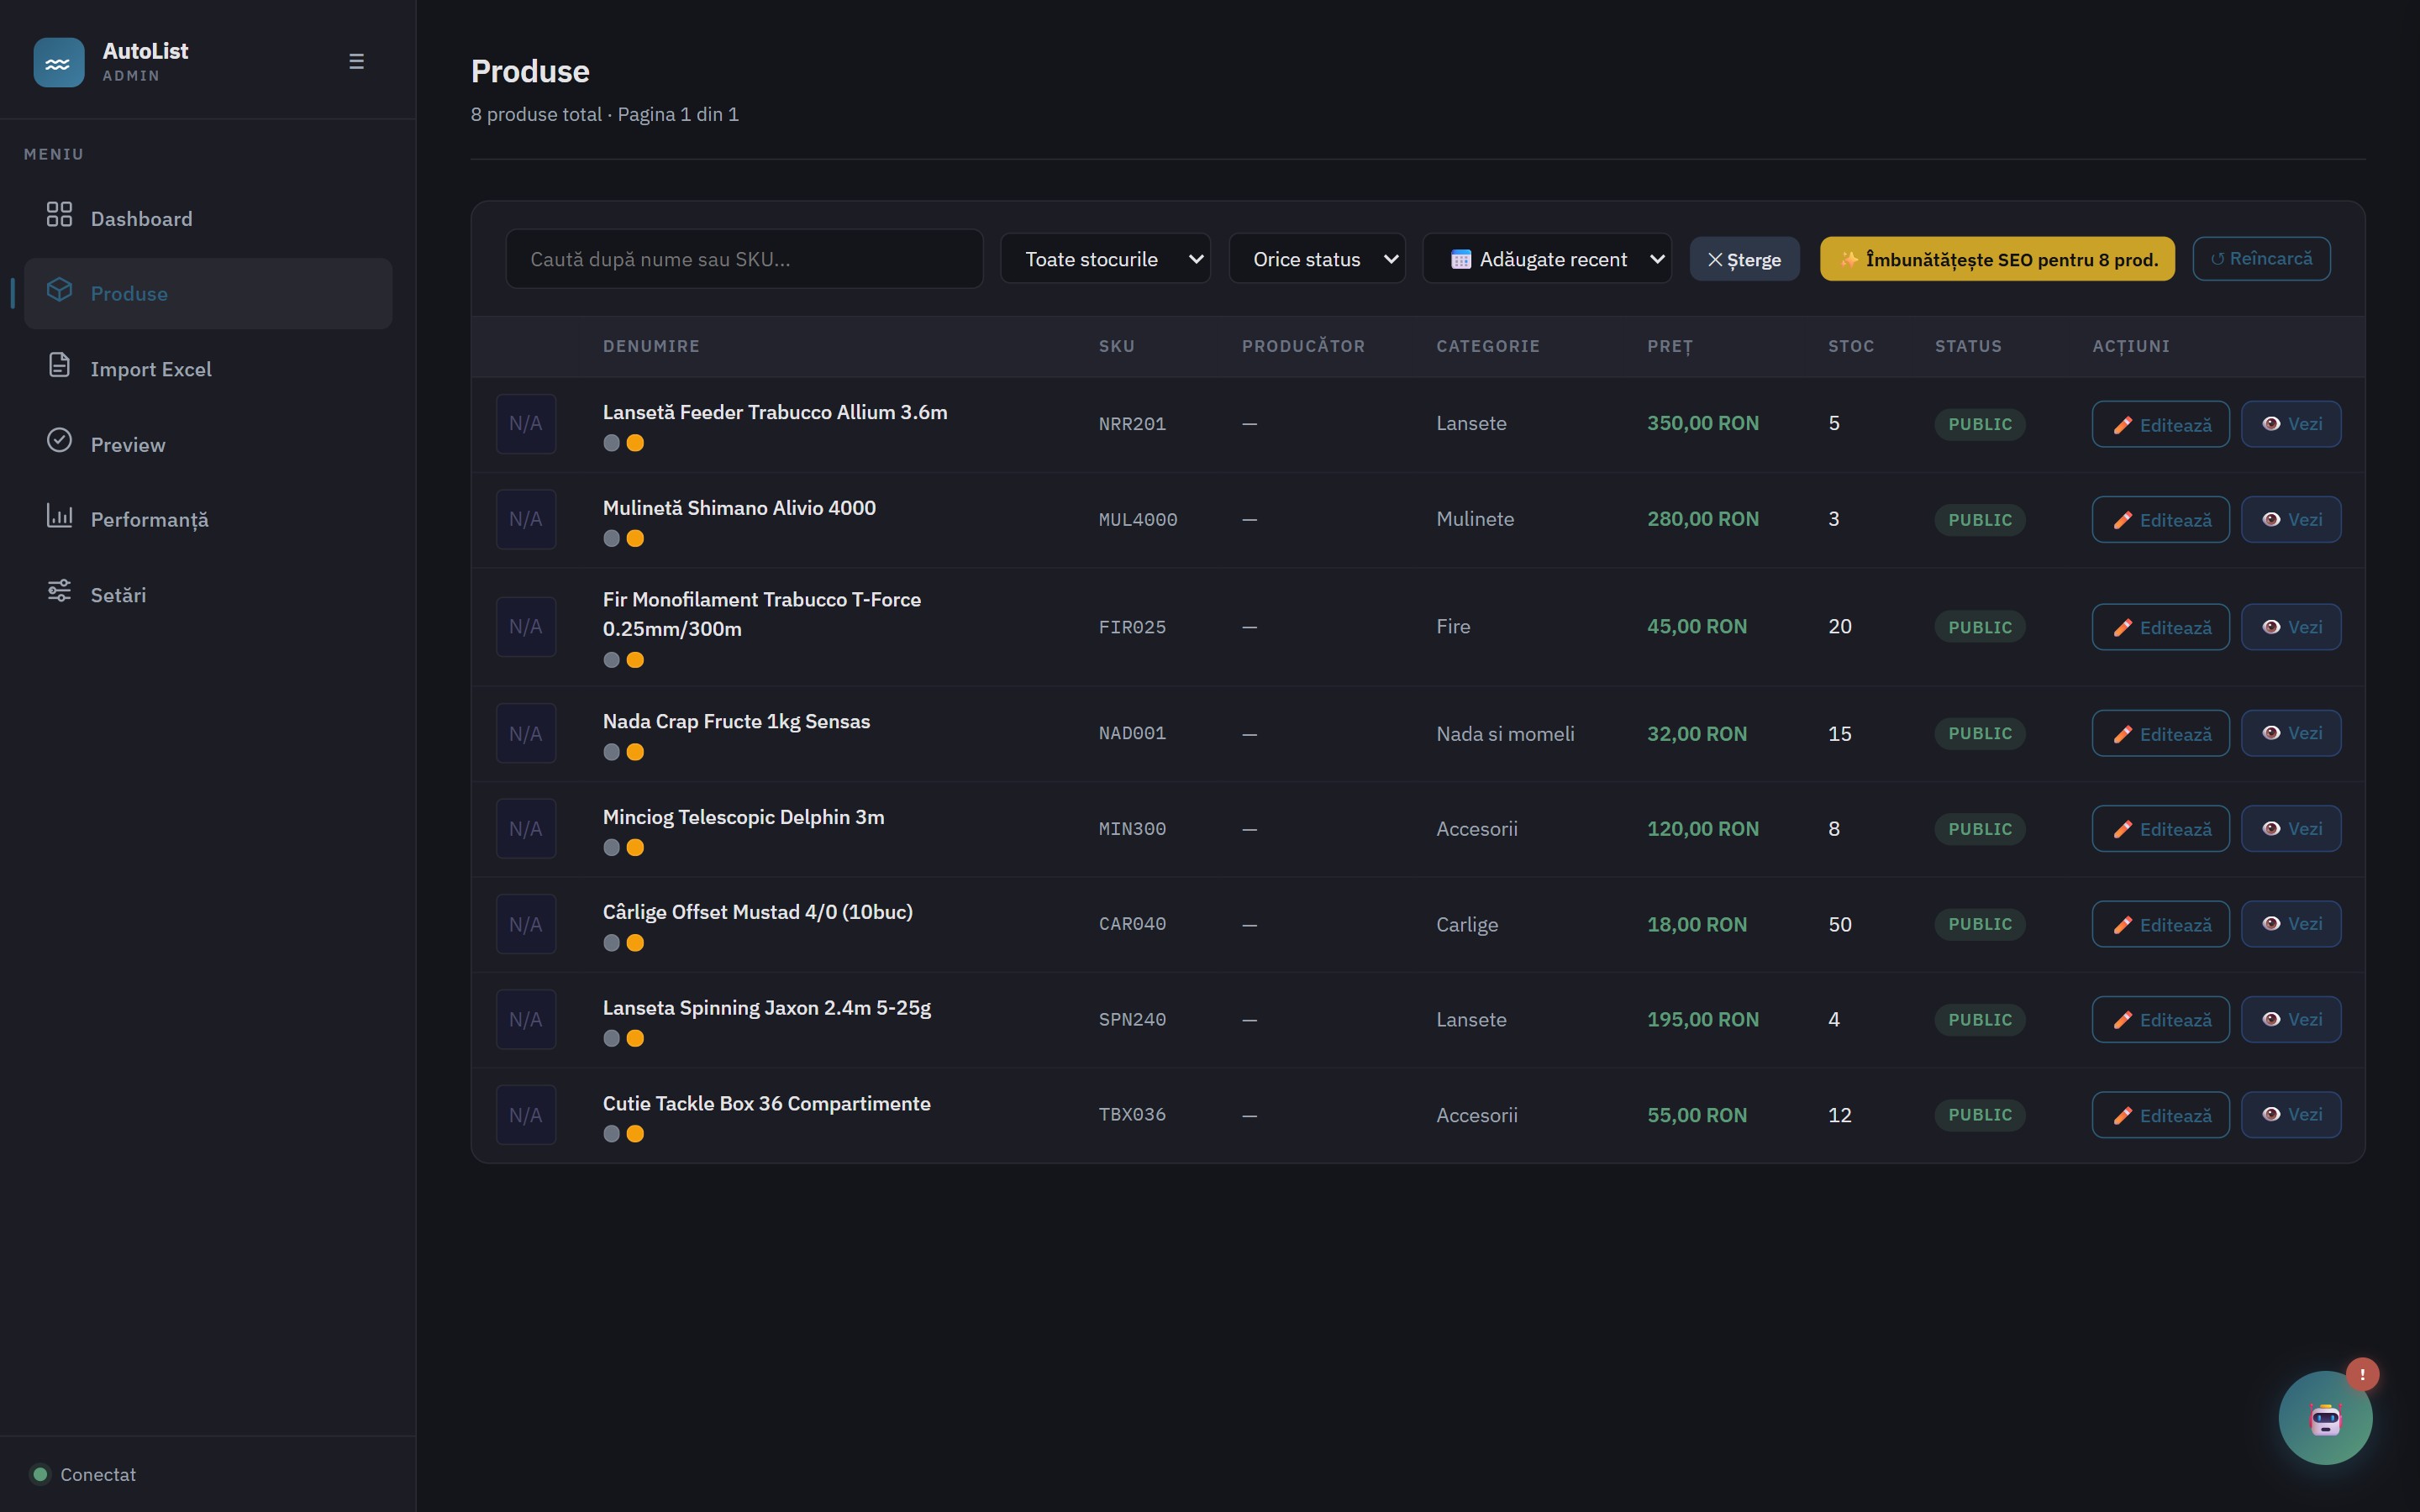The width and height of the screenshot is (2420, 1512).
Task: Click category cell Nada si momeli
Action: point(1505,734)
